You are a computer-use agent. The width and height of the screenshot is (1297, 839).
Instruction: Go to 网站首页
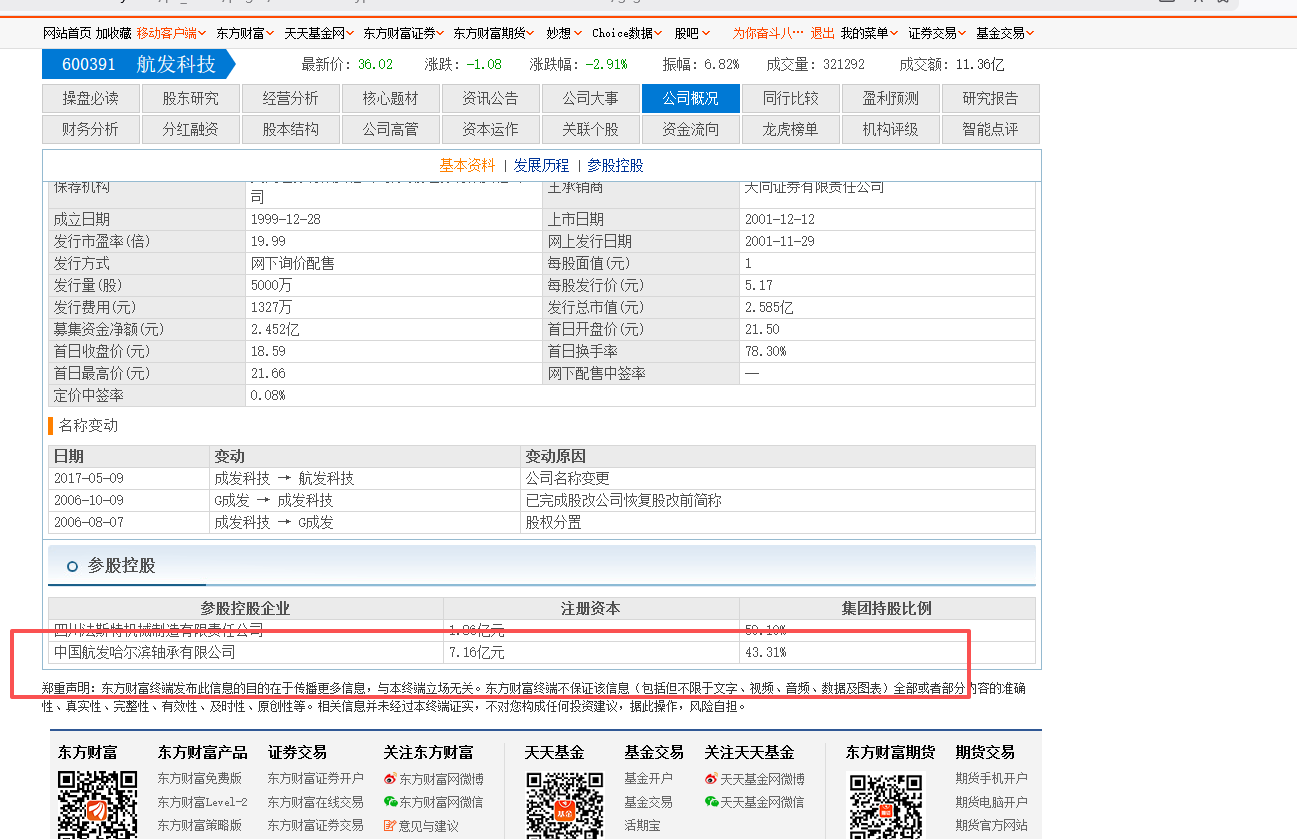[x=67, y=33]
